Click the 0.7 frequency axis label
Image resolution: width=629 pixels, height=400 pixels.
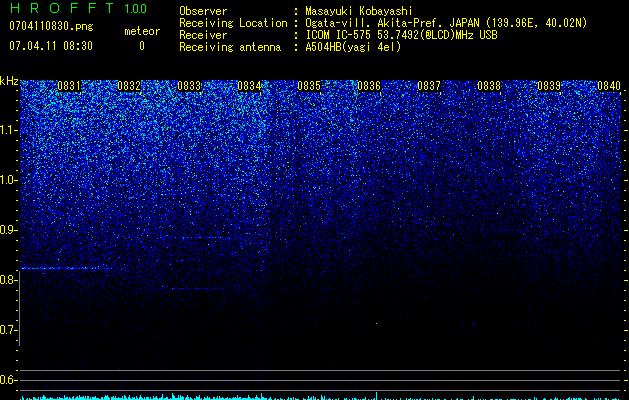pos(9,330)
